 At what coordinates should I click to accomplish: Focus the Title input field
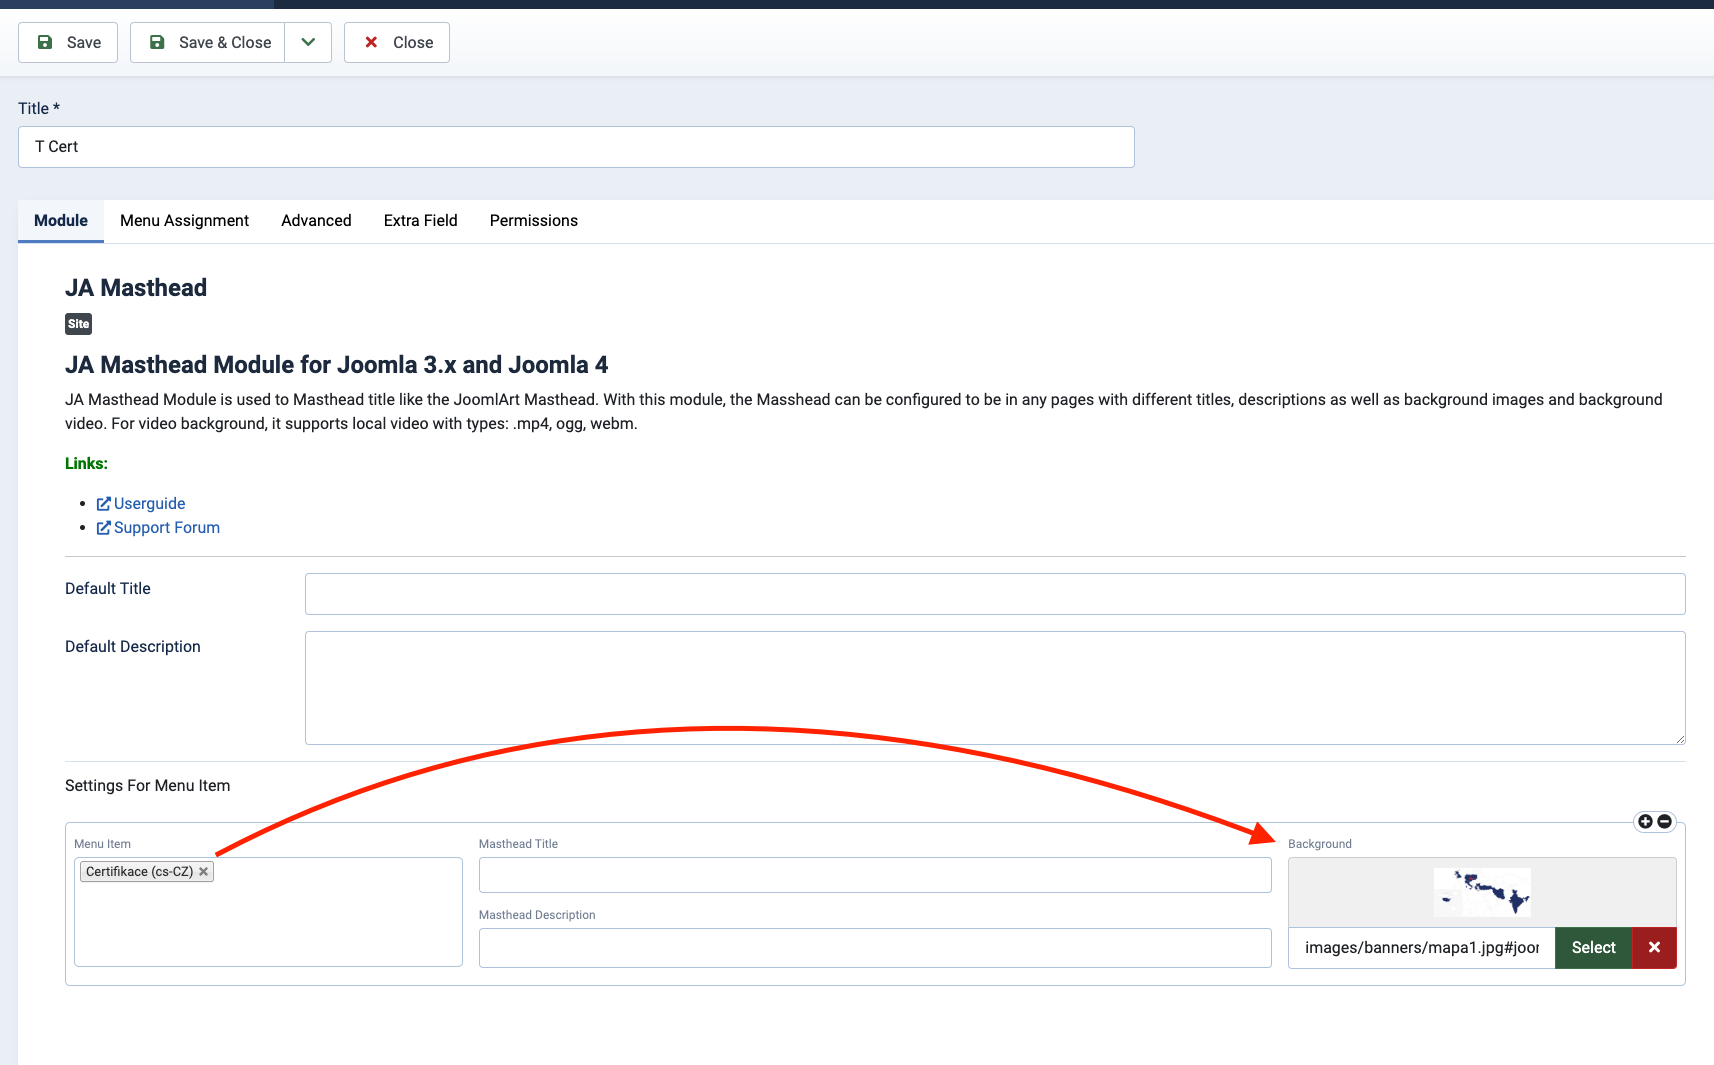(576, 147)
